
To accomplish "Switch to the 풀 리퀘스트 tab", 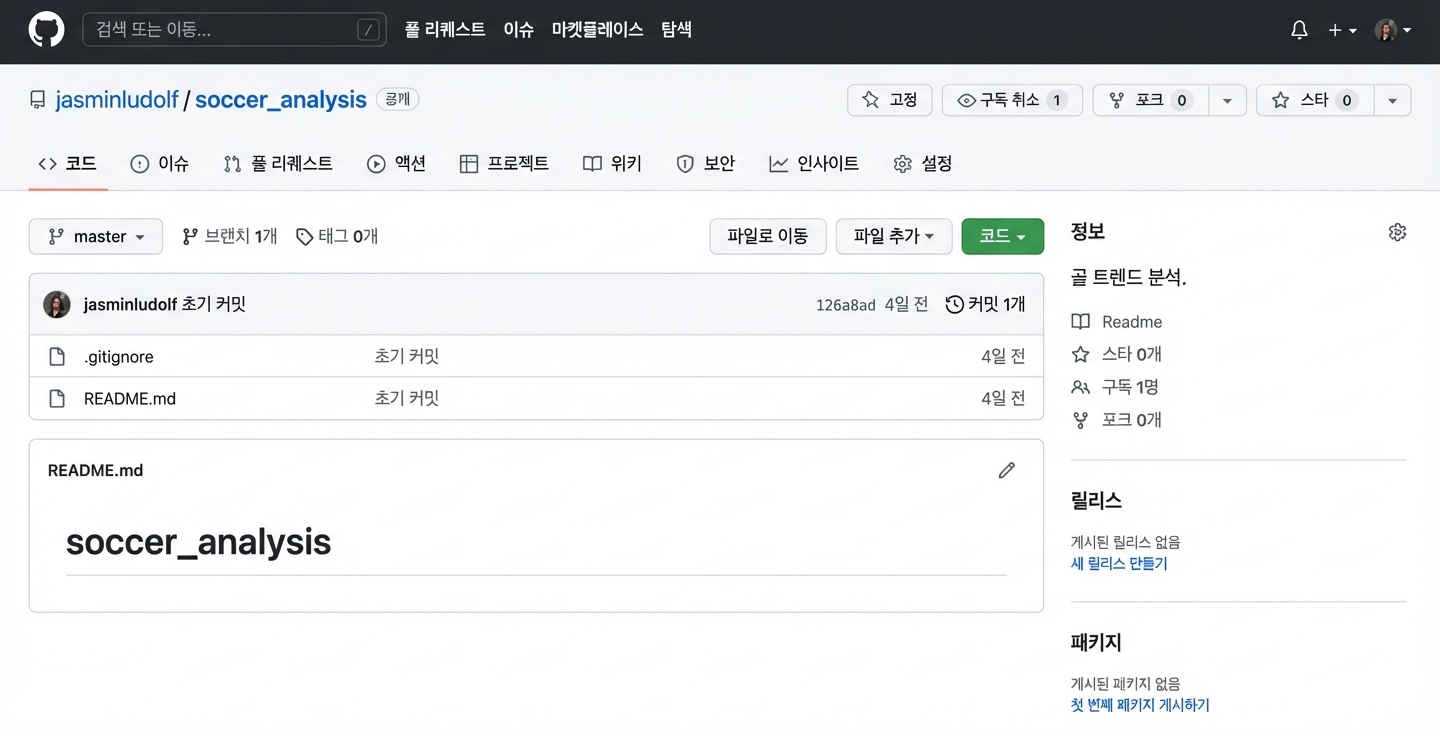I will pyautogui.click(x=278, y=164).
